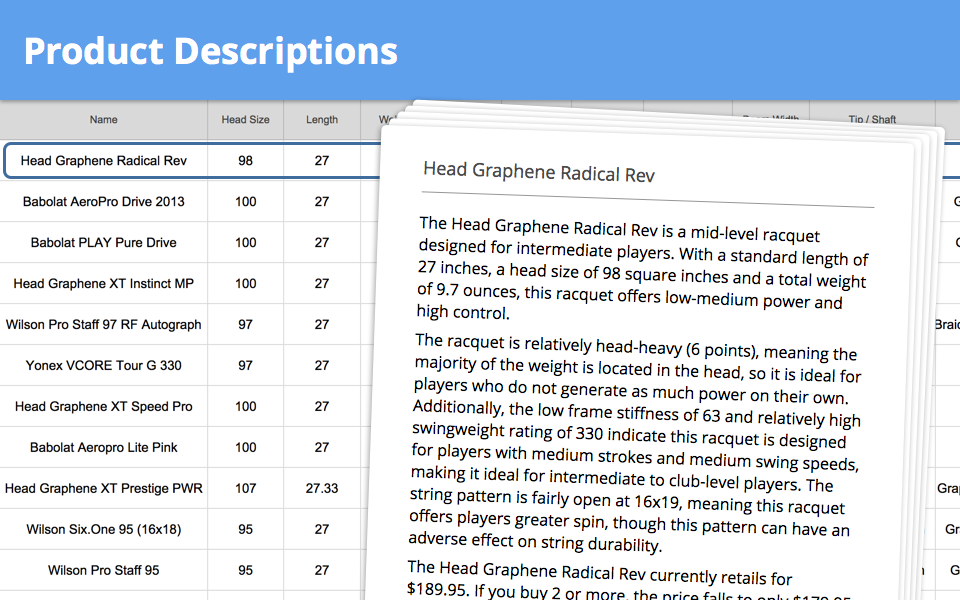Select the Head Graphene XT Prestige PWR cell
The height and width of the screenshot is (600, 960).
tap(103, 489)
